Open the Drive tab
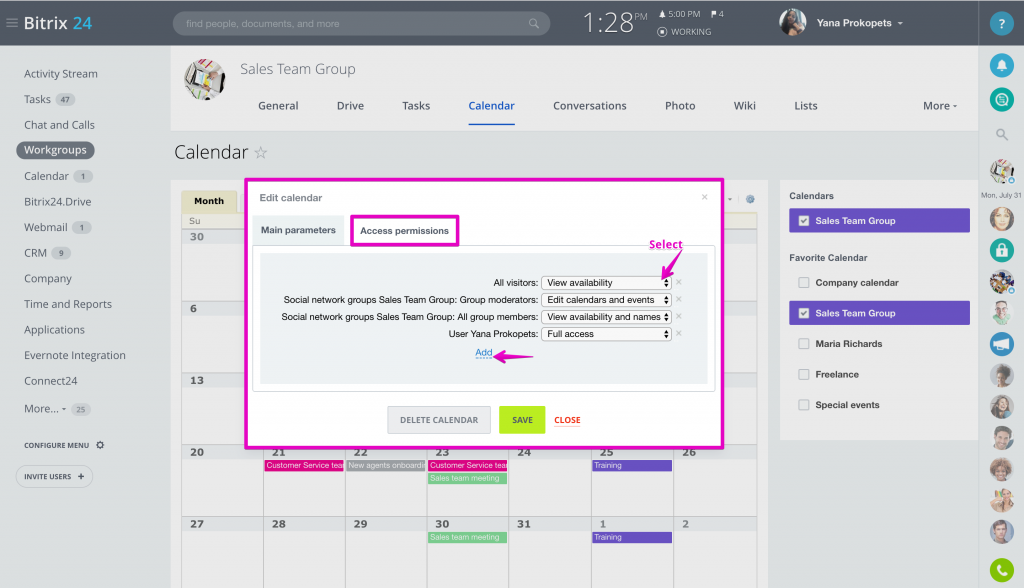 350,106
